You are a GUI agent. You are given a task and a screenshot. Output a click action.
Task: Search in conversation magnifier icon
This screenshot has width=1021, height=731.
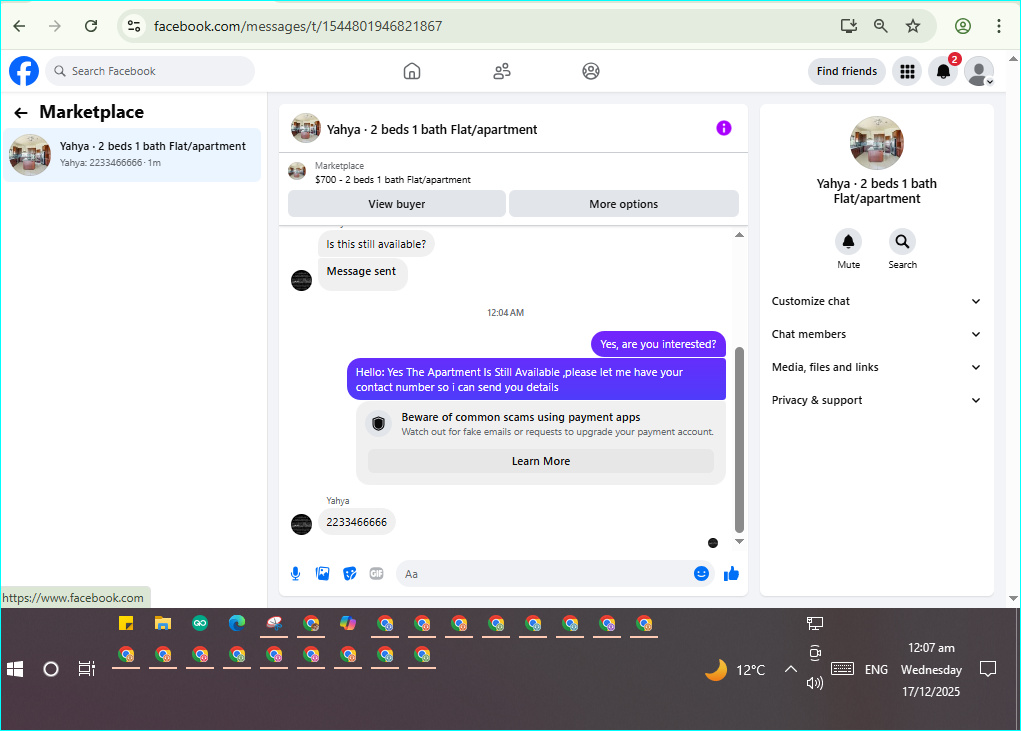(x=902, y=242)
